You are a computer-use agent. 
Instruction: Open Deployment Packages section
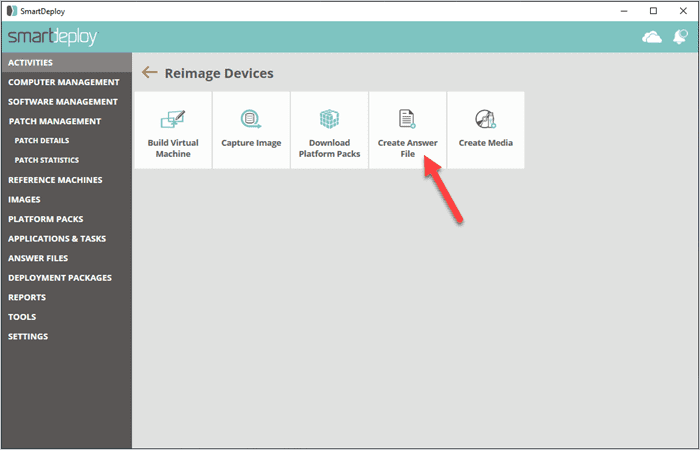coord(67,278)
